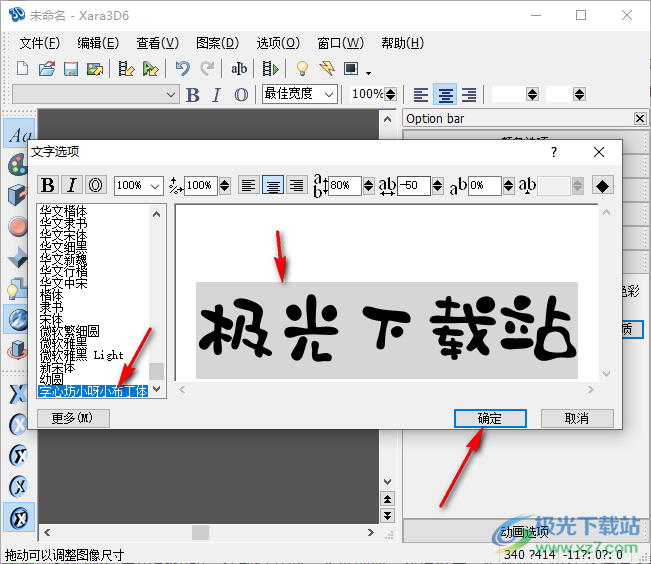Click the tracking -50 input field
The image size is (651, 564).
(x=414, y=185)
